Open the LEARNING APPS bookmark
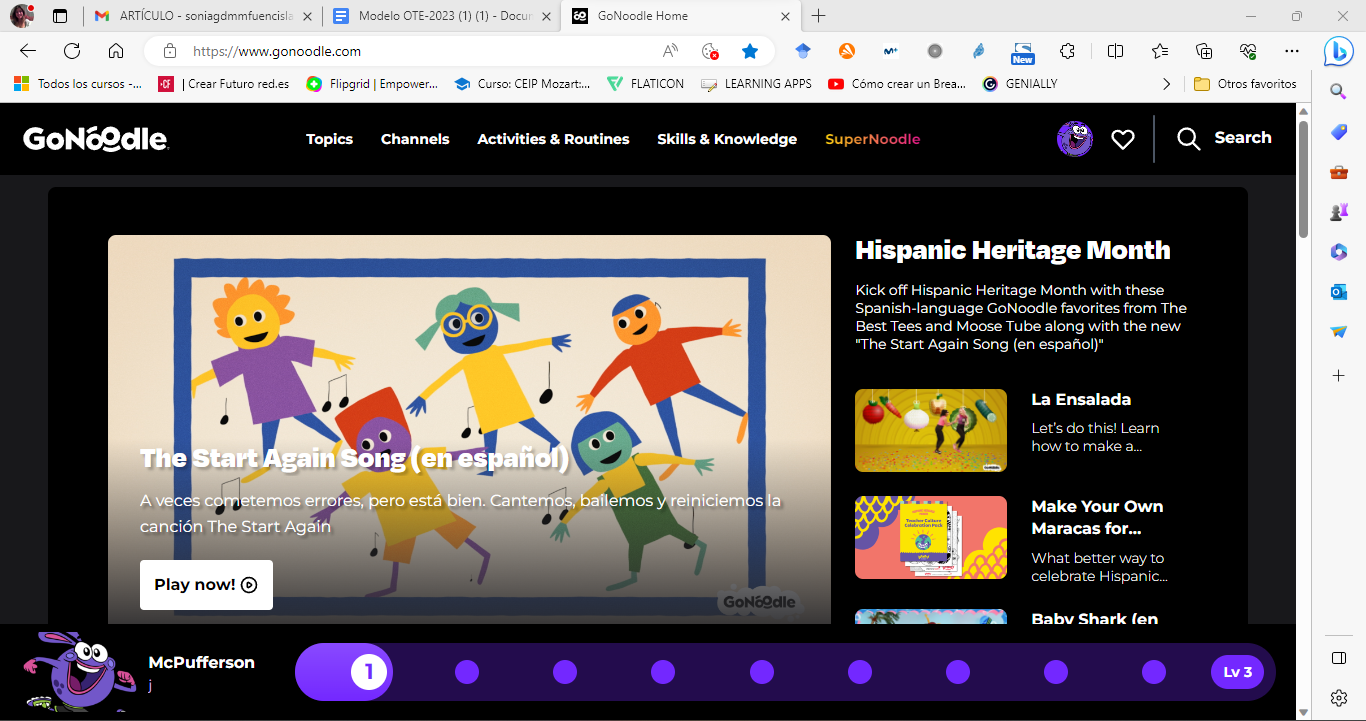Viewport: 1366px width, 721px height. tap(757, 84)
